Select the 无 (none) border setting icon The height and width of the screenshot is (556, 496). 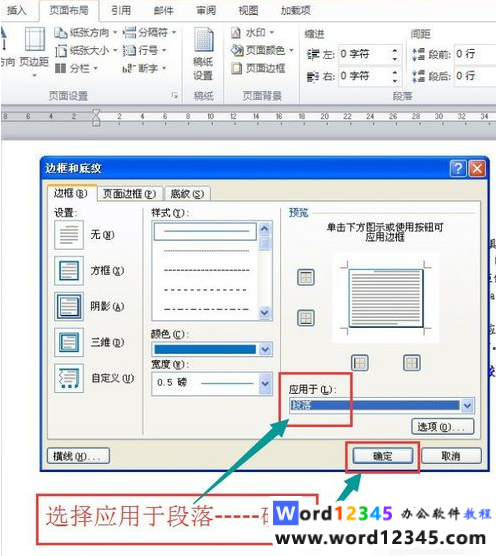(69, 235)
